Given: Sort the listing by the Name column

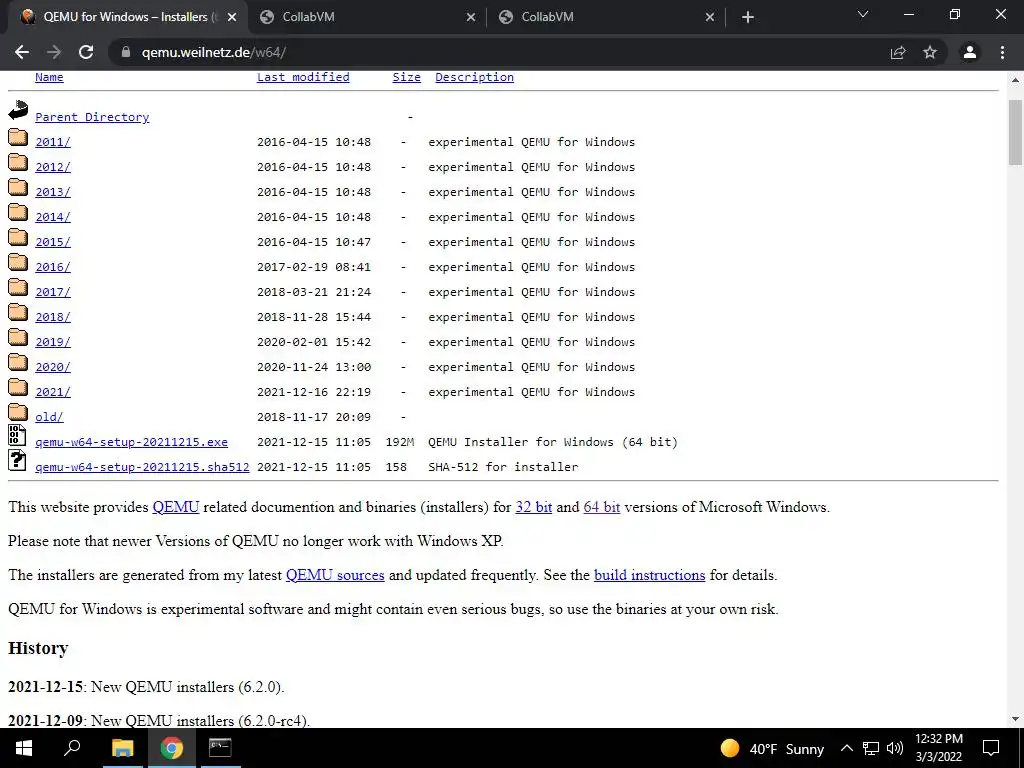Looking at the screenshot, I should 49,77.
